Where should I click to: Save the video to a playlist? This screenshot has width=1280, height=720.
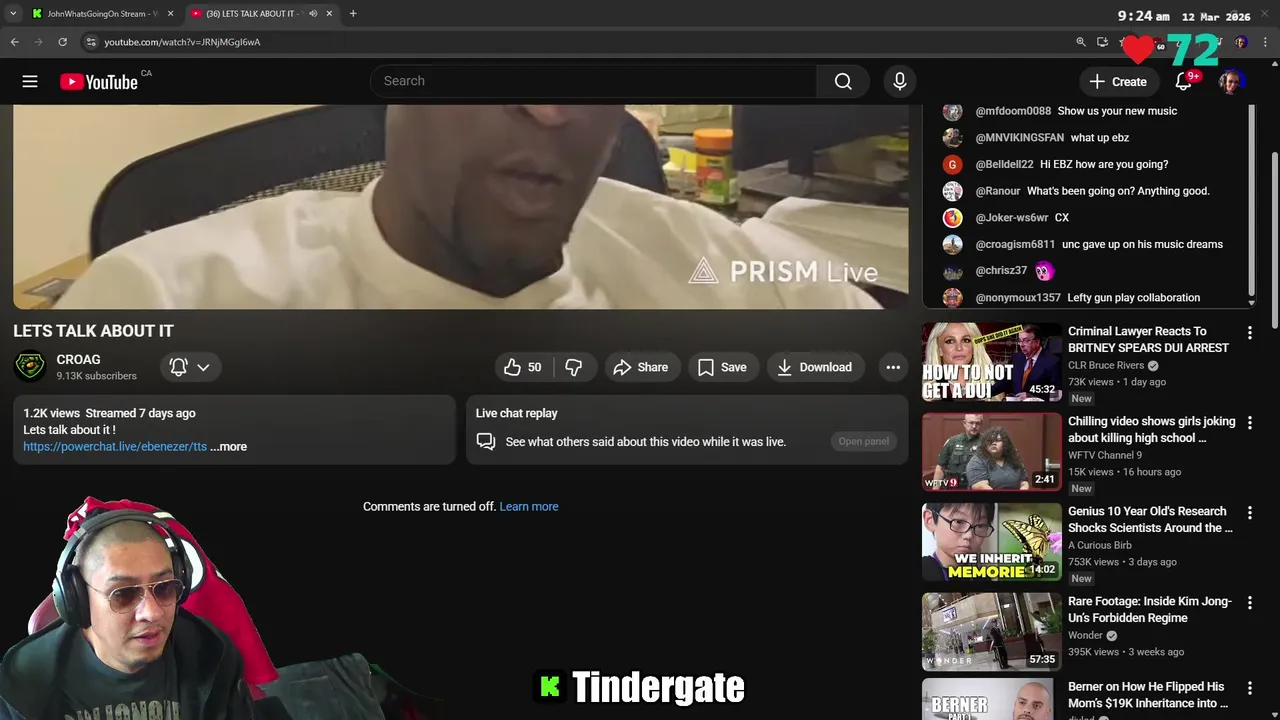coord(722,367)
